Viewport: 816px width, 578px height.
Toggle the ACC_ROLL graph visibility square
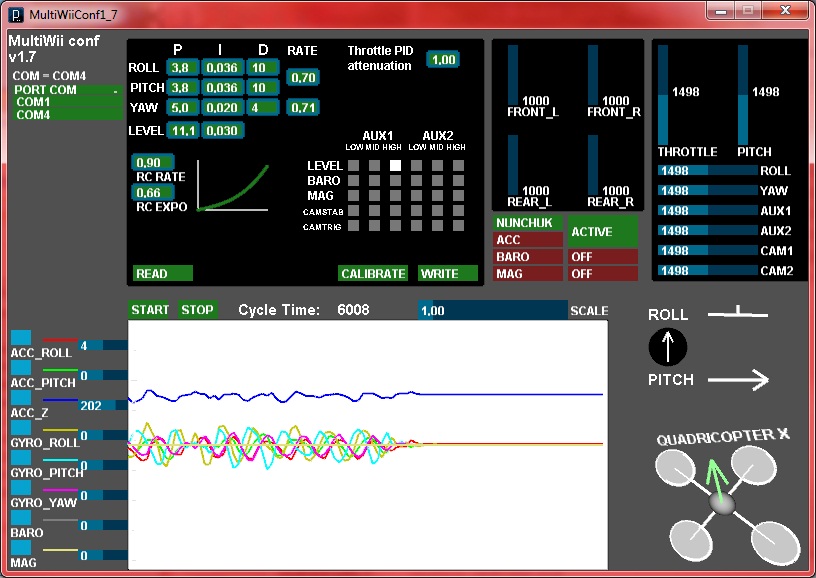pyautogui.click(x=20, y=338)
